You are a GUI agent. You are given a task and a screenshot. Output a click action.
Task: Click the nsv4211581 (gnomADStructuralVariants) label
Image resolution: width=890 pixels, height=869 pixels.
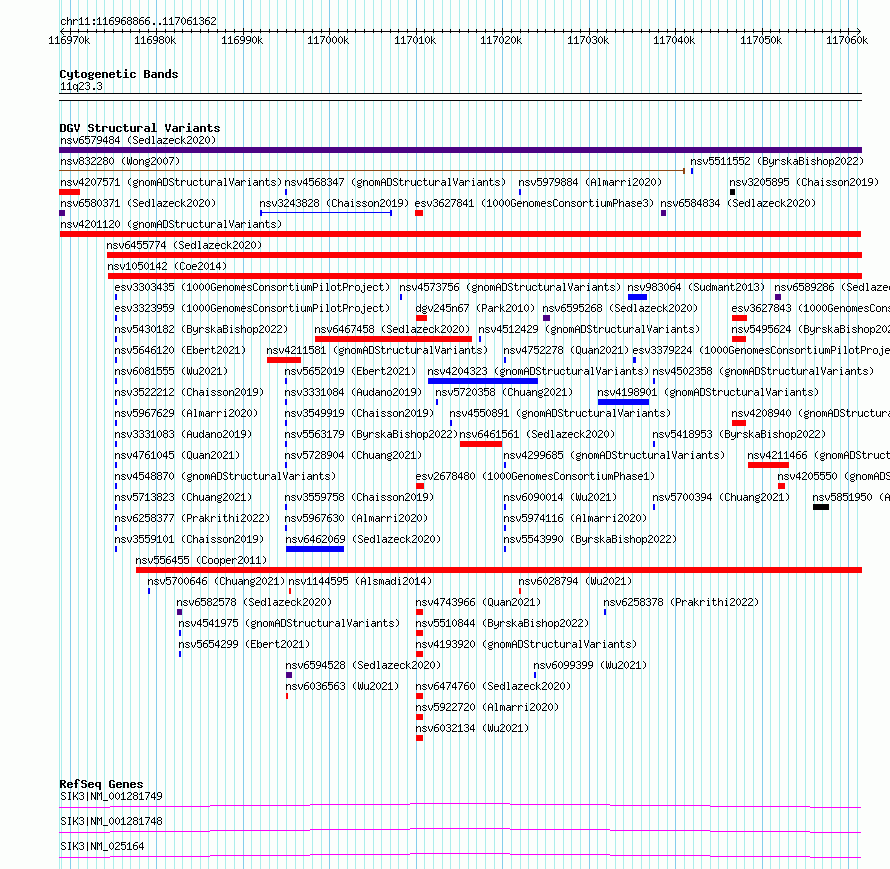tap(377, 350)
